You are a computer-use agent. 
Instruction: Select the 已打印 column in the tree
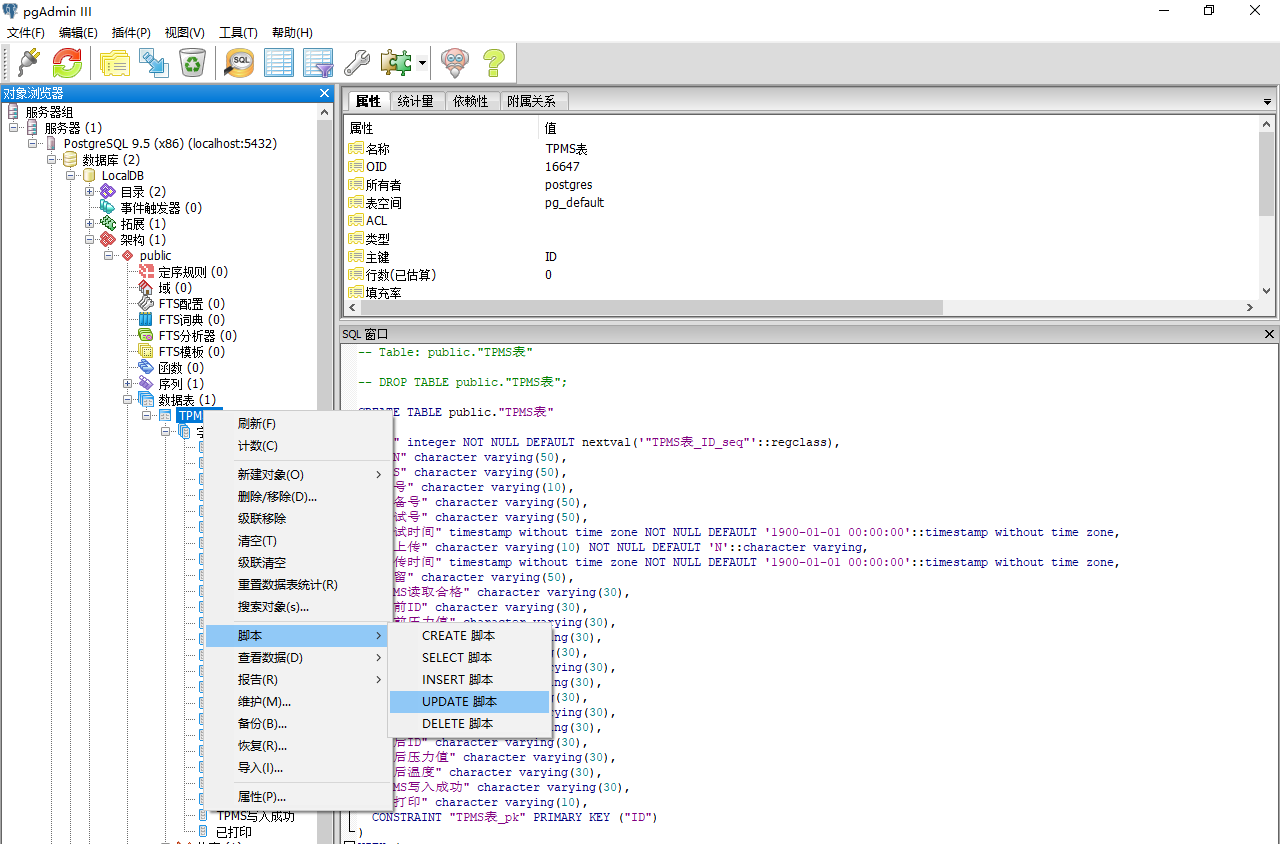(x=233, y=832)
